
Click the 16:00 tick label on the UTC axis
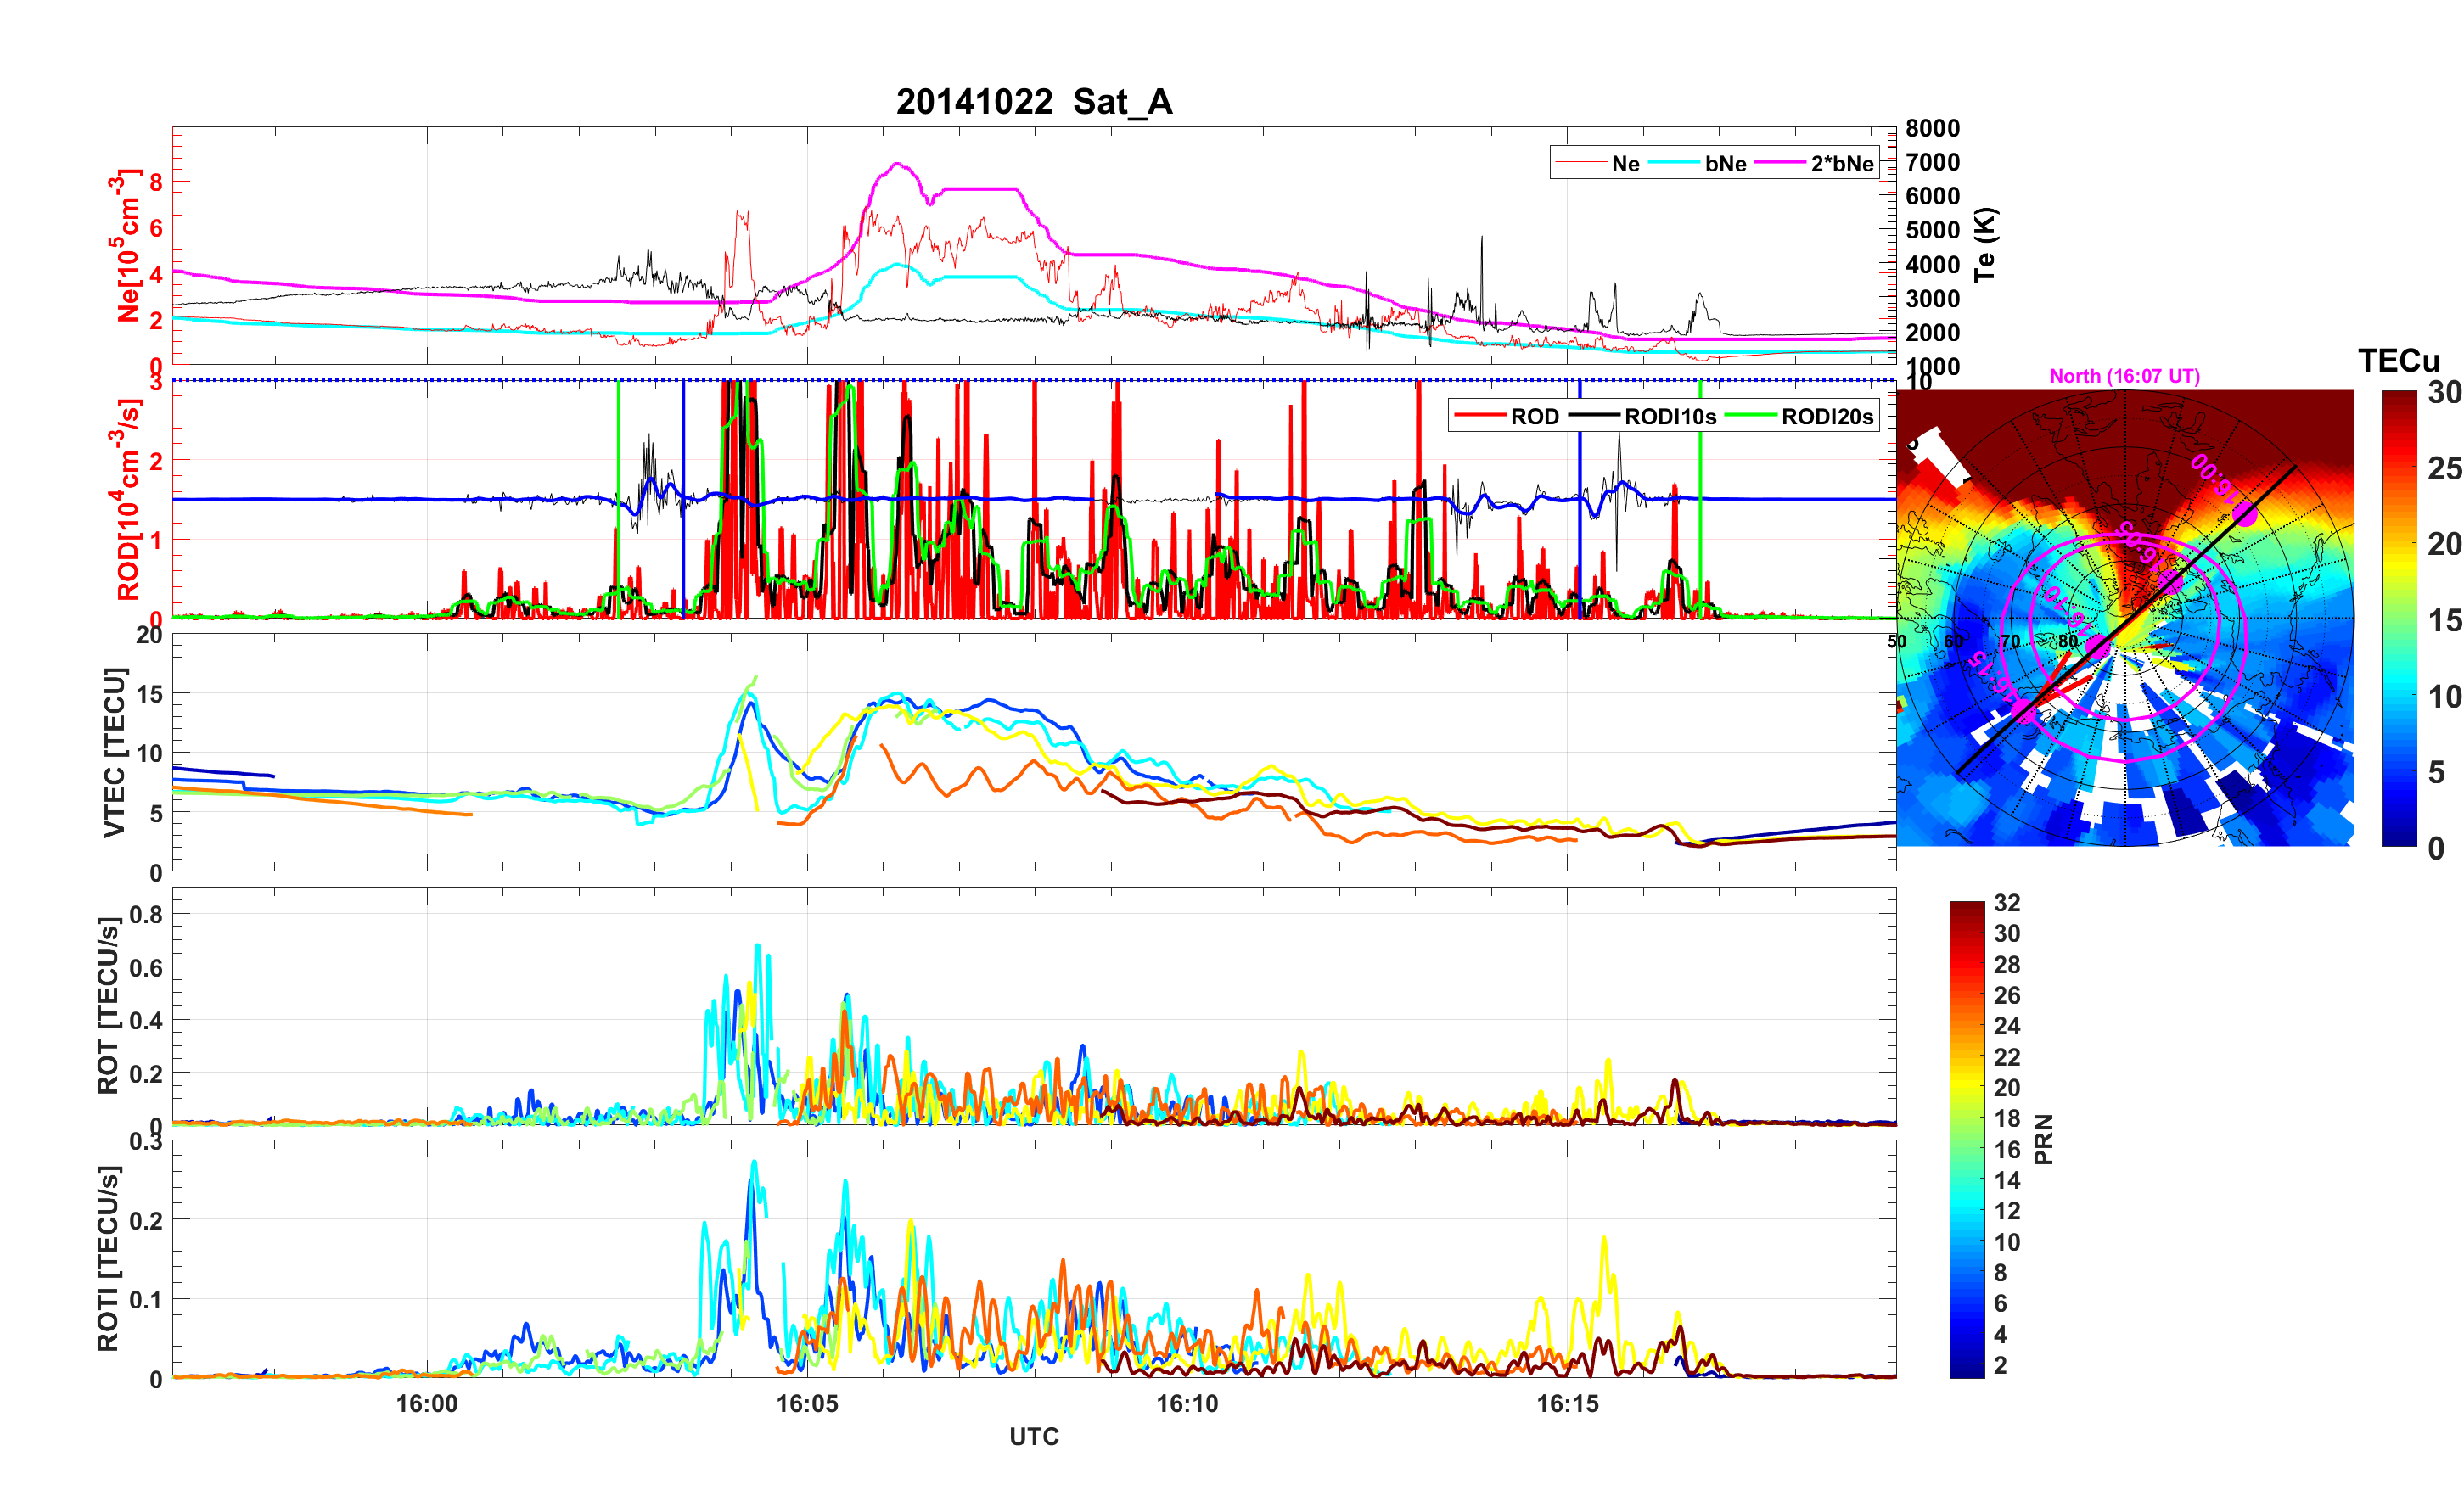[x=426, y=1404]
